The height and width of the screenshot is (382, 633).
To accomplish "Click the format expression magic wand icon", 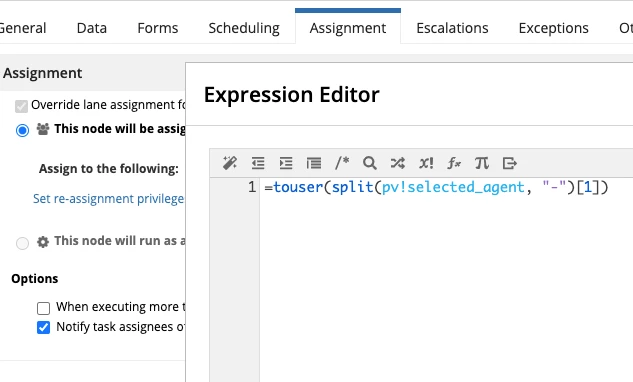I will point(230,163).
